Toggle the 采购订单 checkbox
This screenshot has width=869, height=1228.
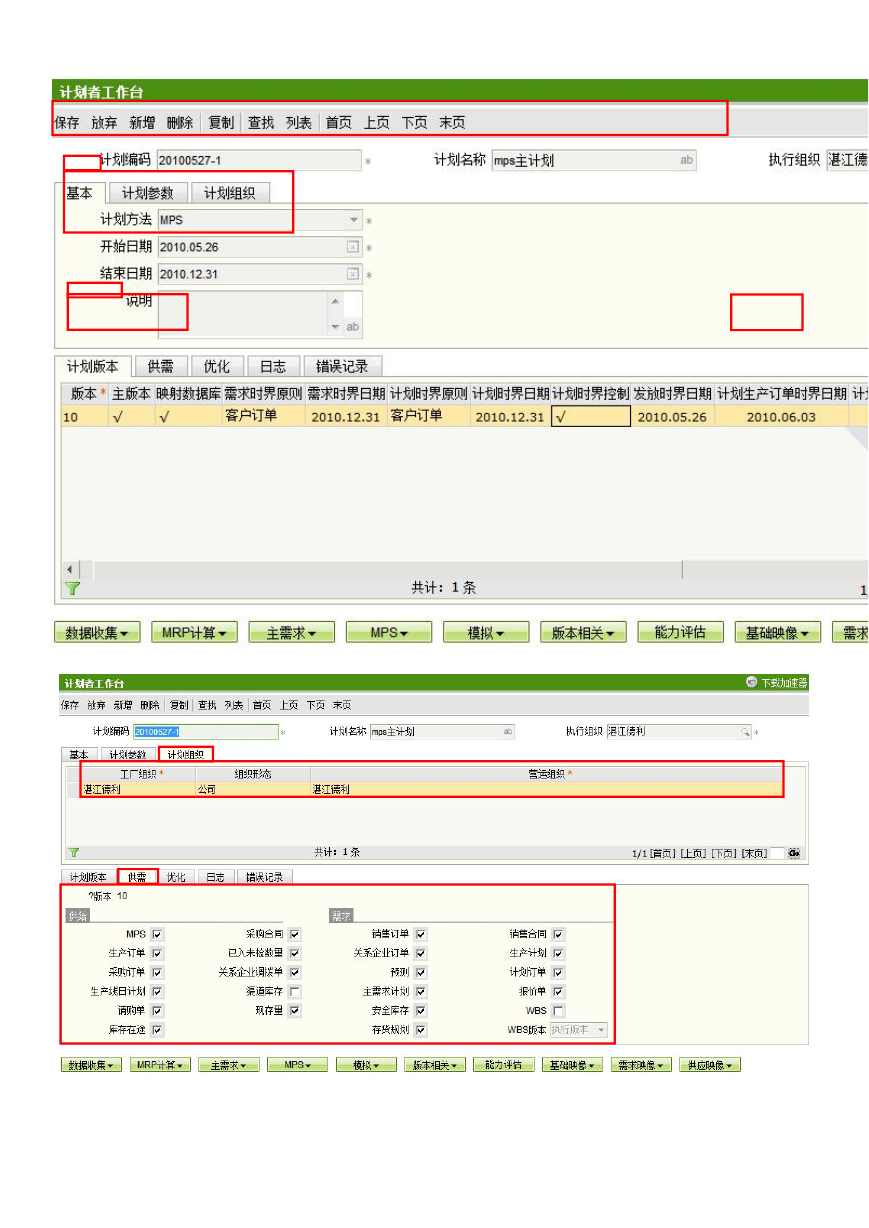[x=157, y=972]
